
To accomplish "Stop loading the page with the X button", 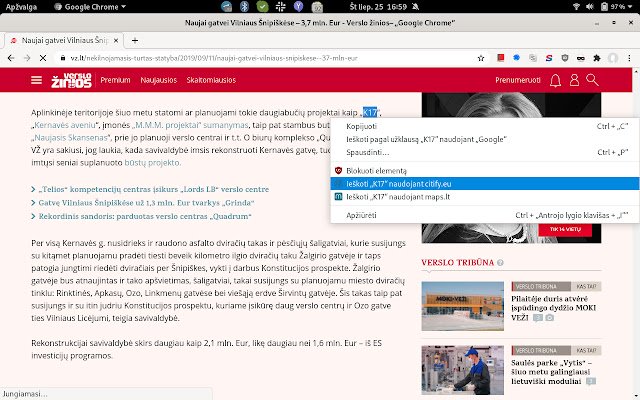I will (43, 58).
